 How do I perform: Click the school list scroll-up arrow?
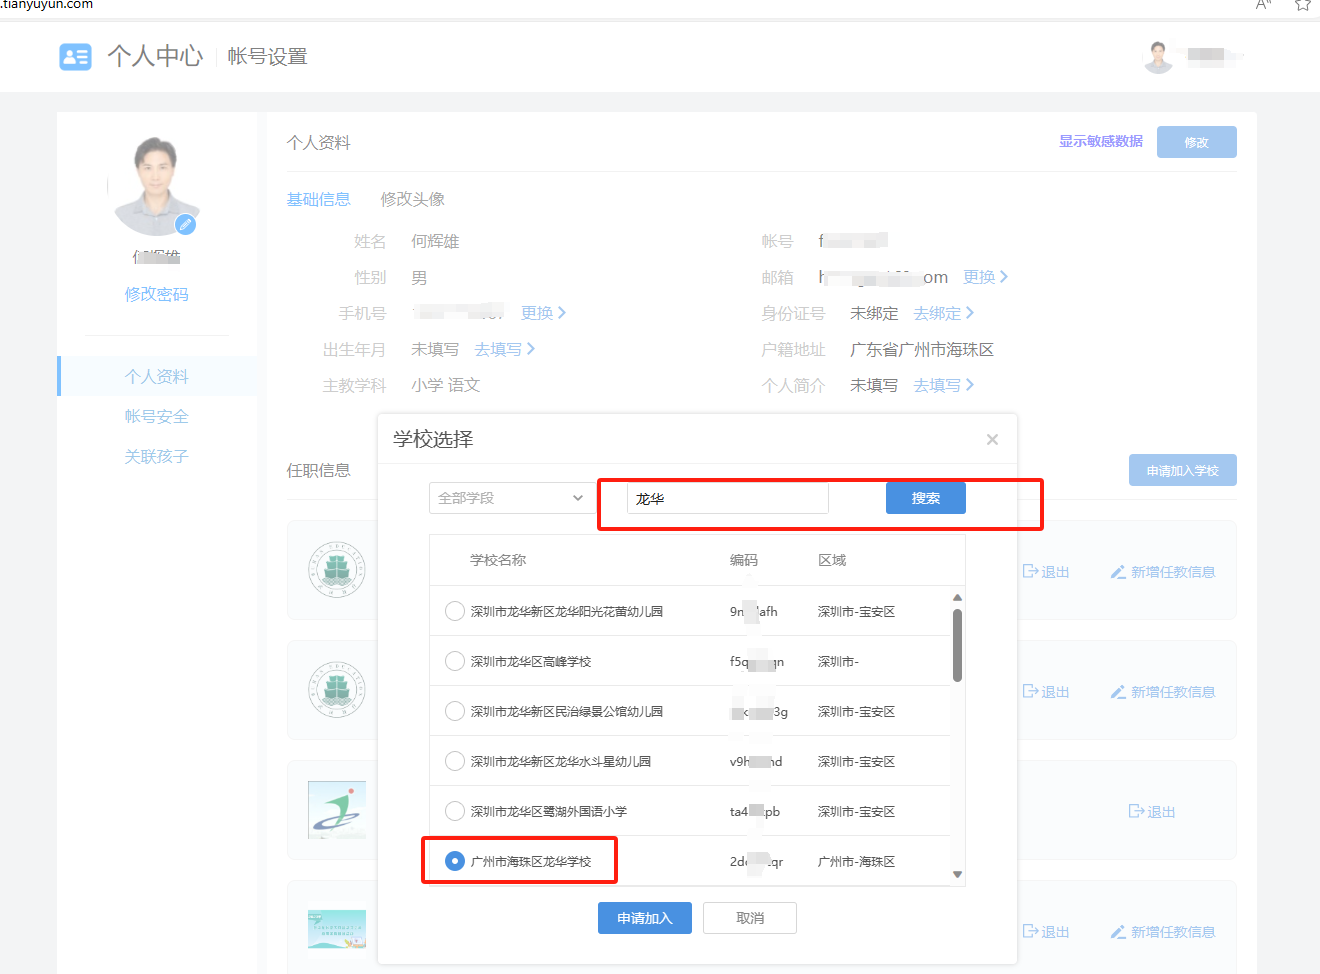pyautogui.click(x=957, y=598)
